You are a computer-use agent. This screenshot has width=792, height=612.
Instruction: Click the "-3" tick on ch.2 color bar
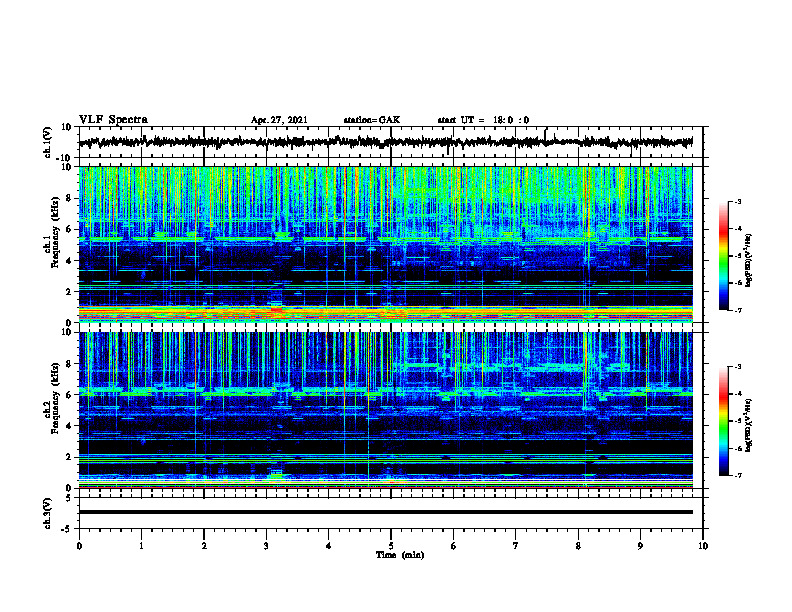pos(737,367)
